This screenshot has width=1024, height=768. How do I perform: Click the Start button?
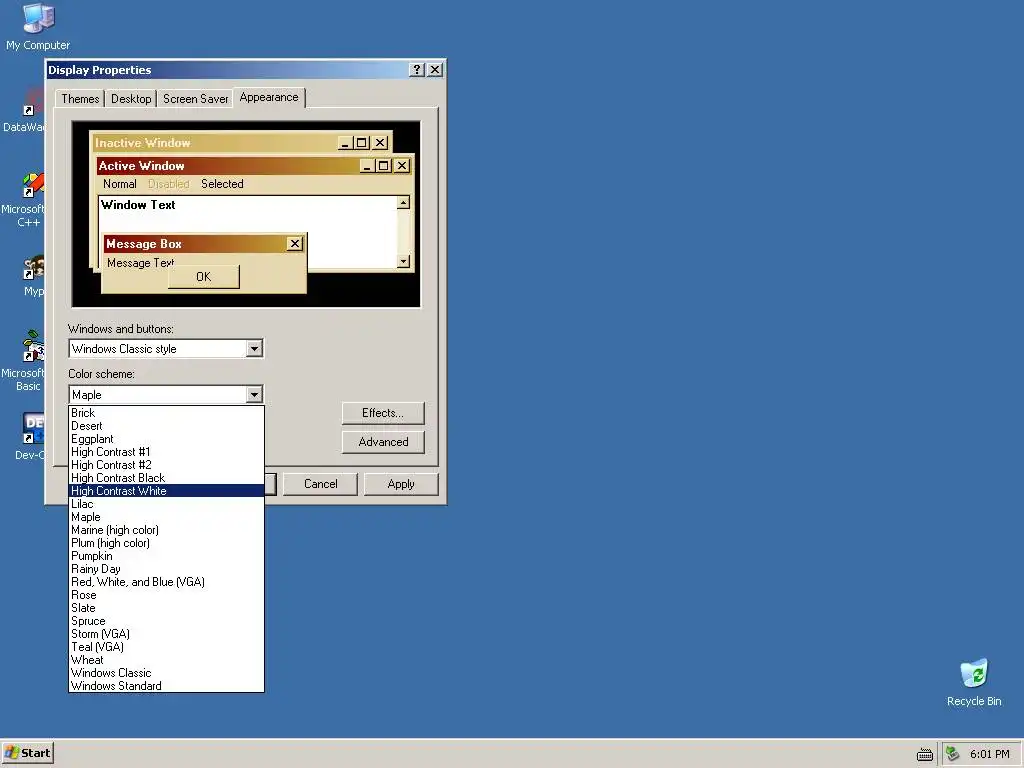[27, 753]
